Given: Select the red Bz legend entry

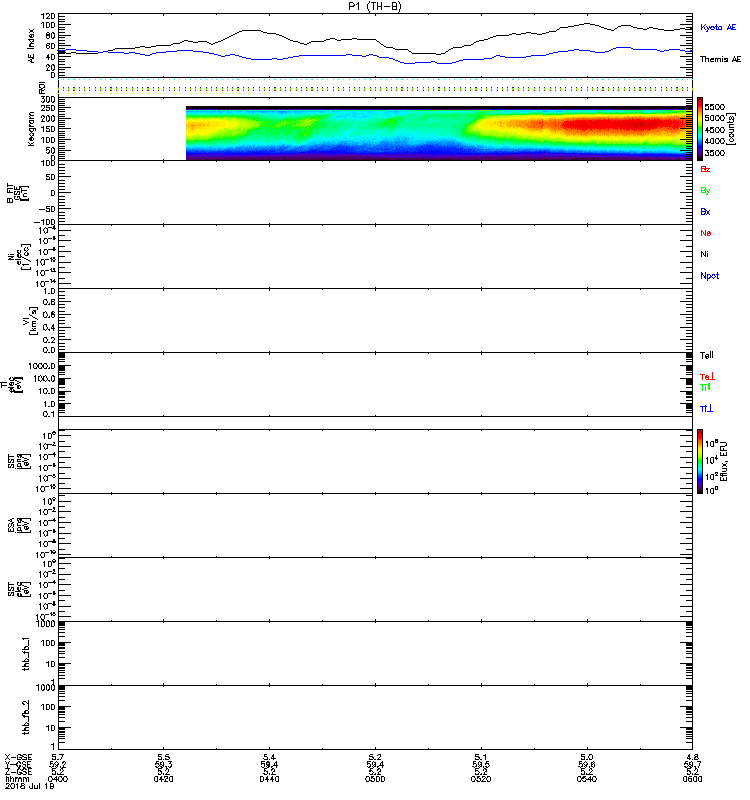Looking at the screenshot, I should coord(705,169).
